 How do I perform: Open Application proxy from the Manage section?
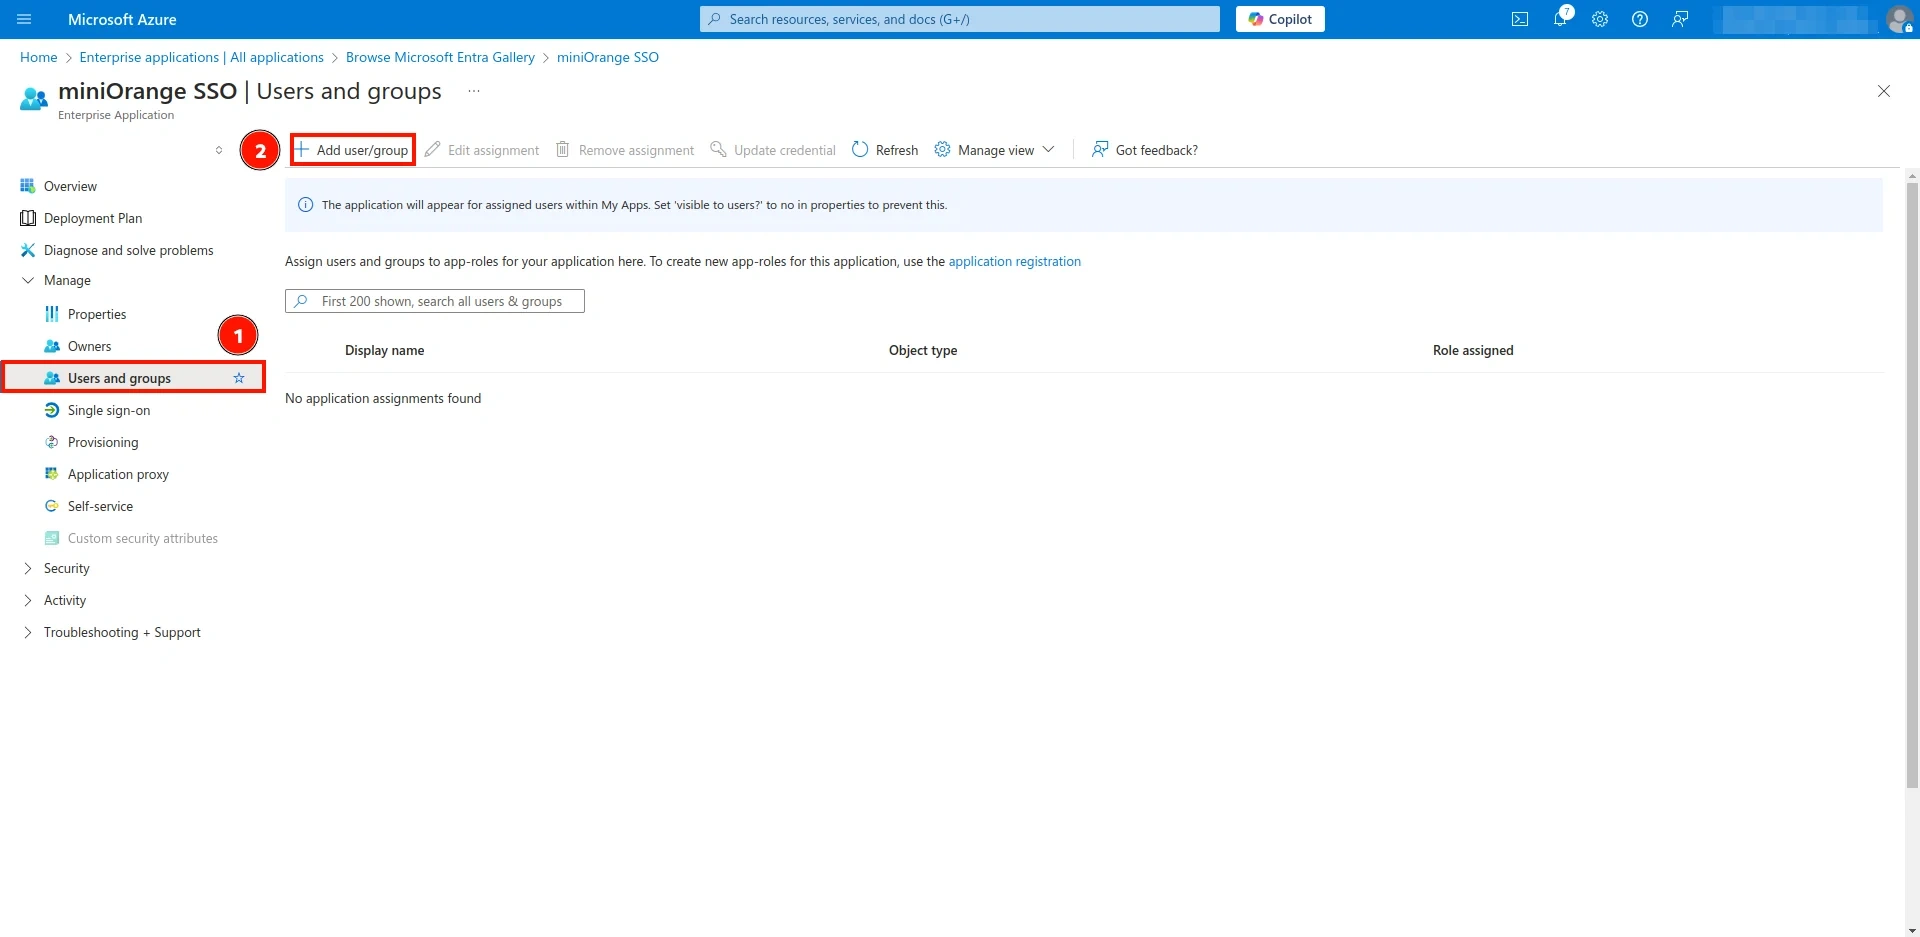coord(118,473)
